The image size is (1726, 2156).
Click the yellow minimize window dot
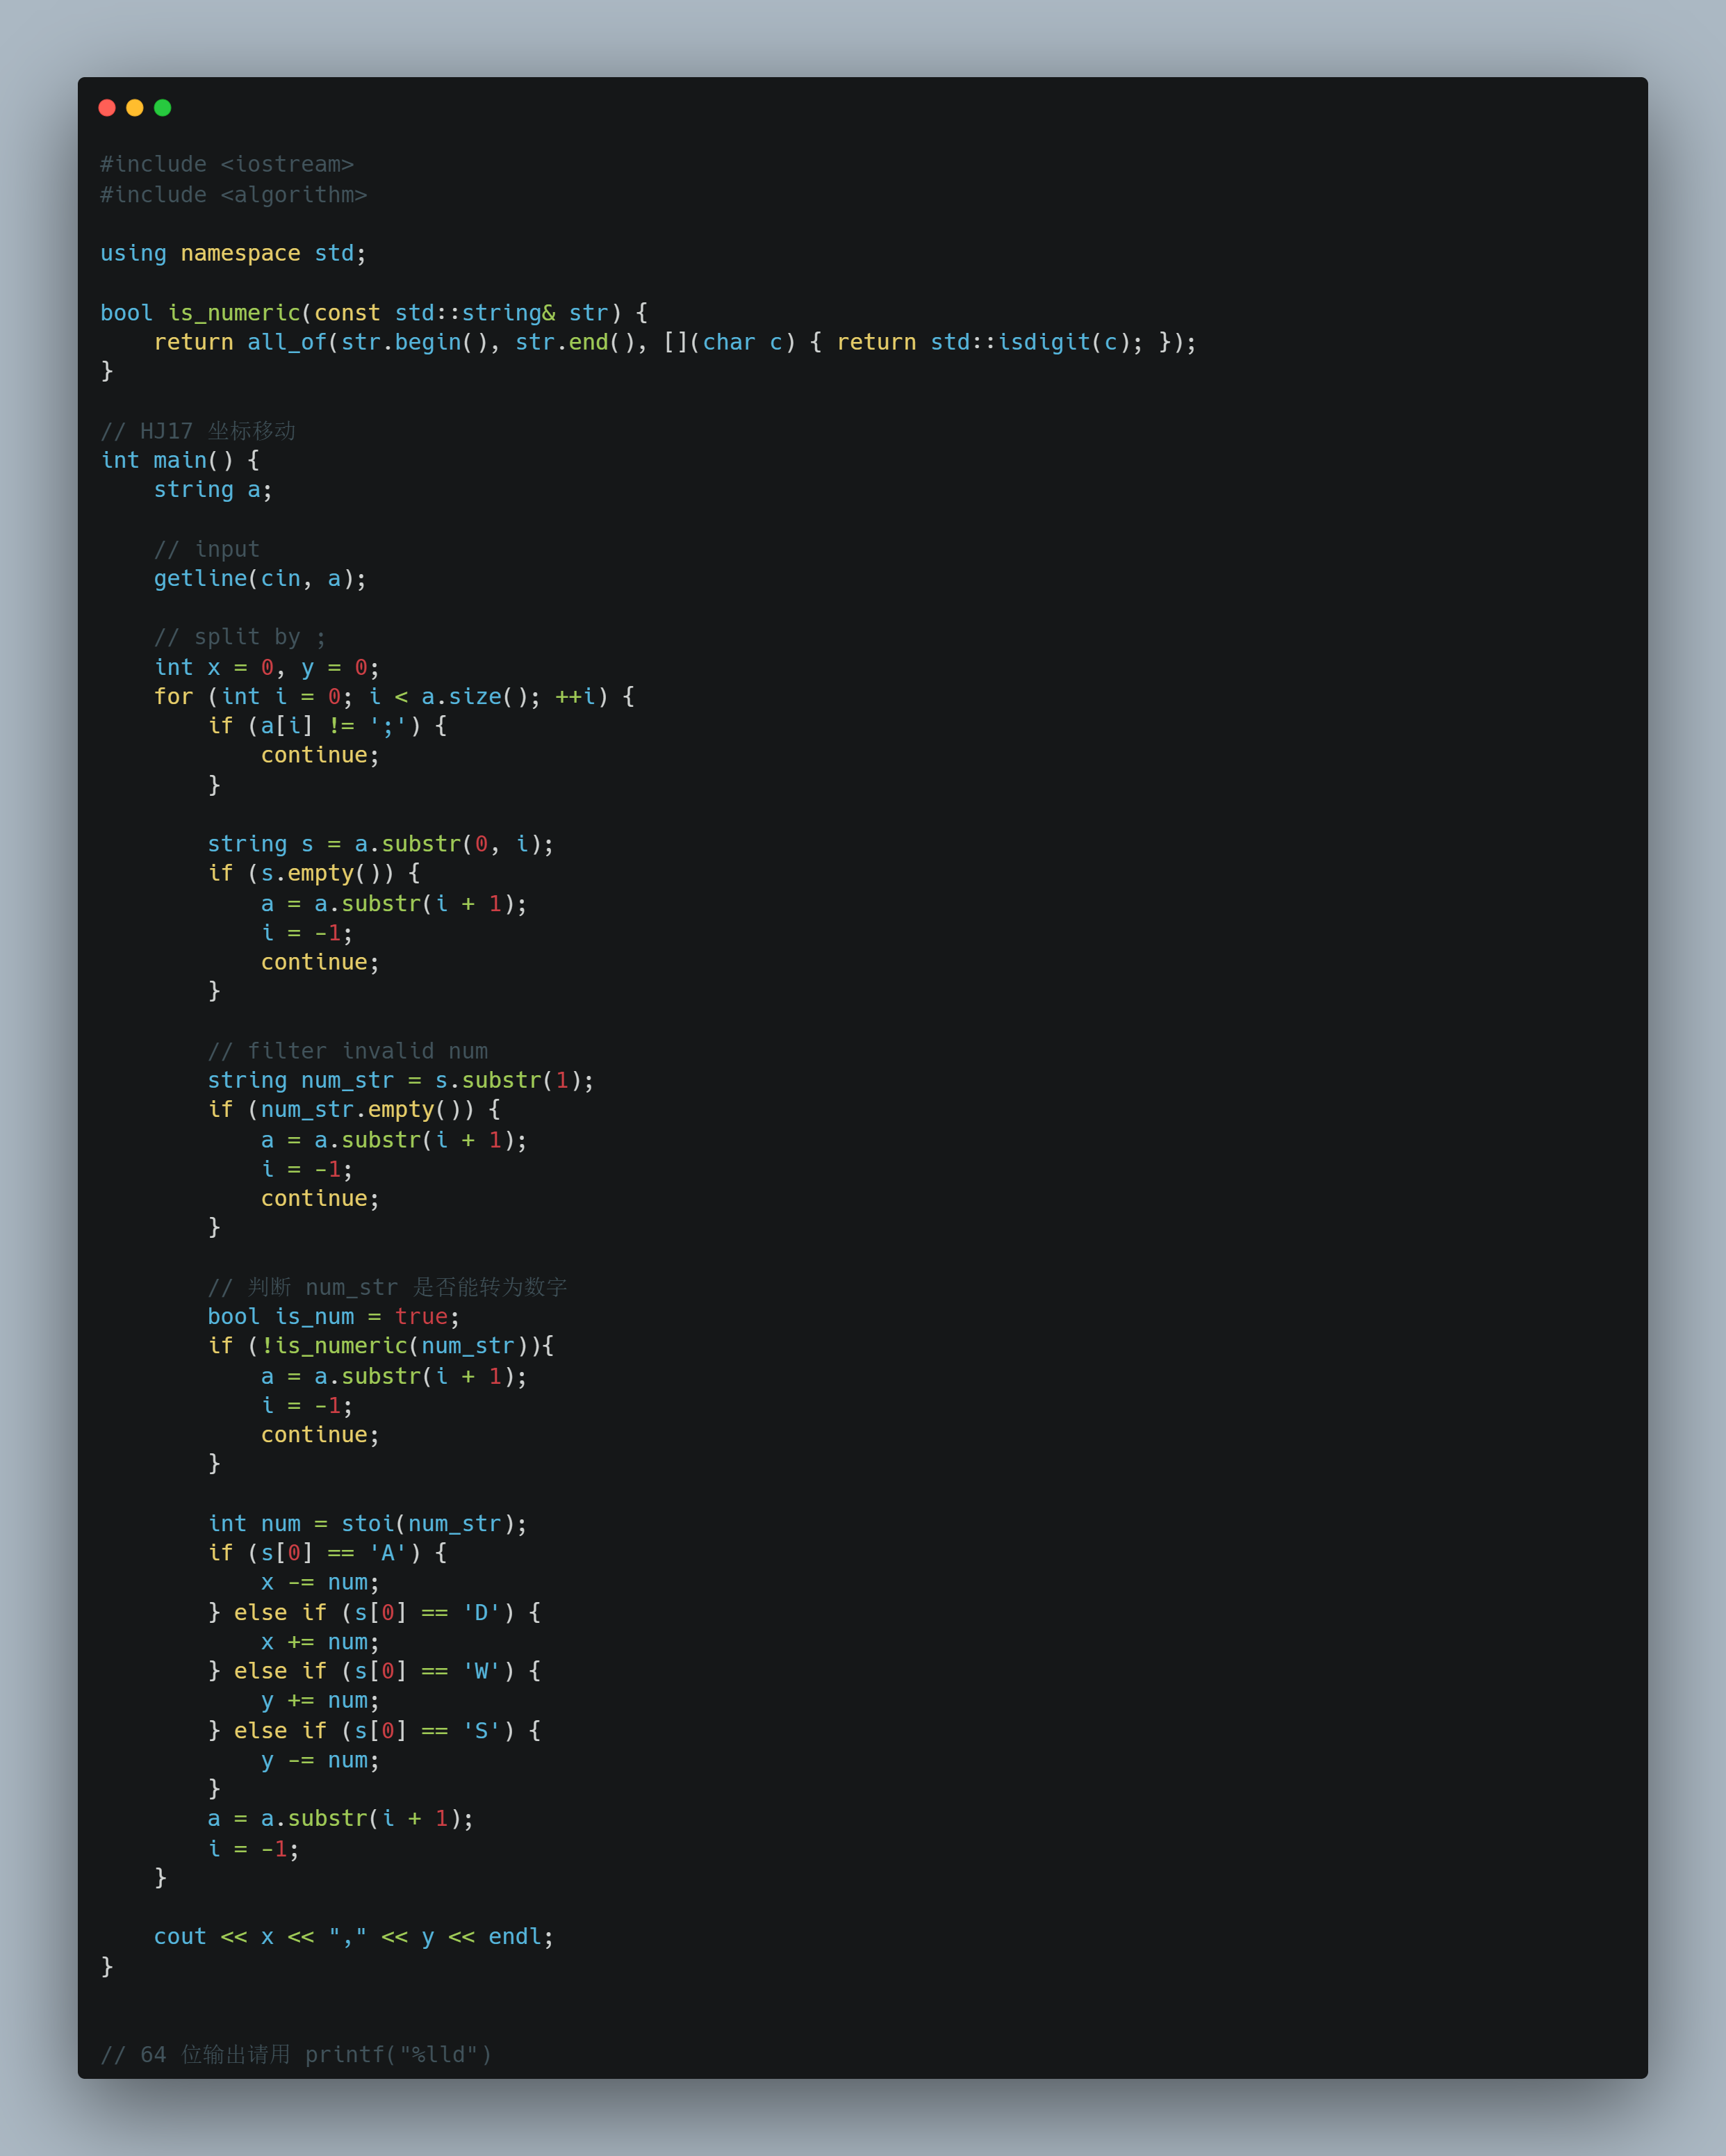pos(135,108)
